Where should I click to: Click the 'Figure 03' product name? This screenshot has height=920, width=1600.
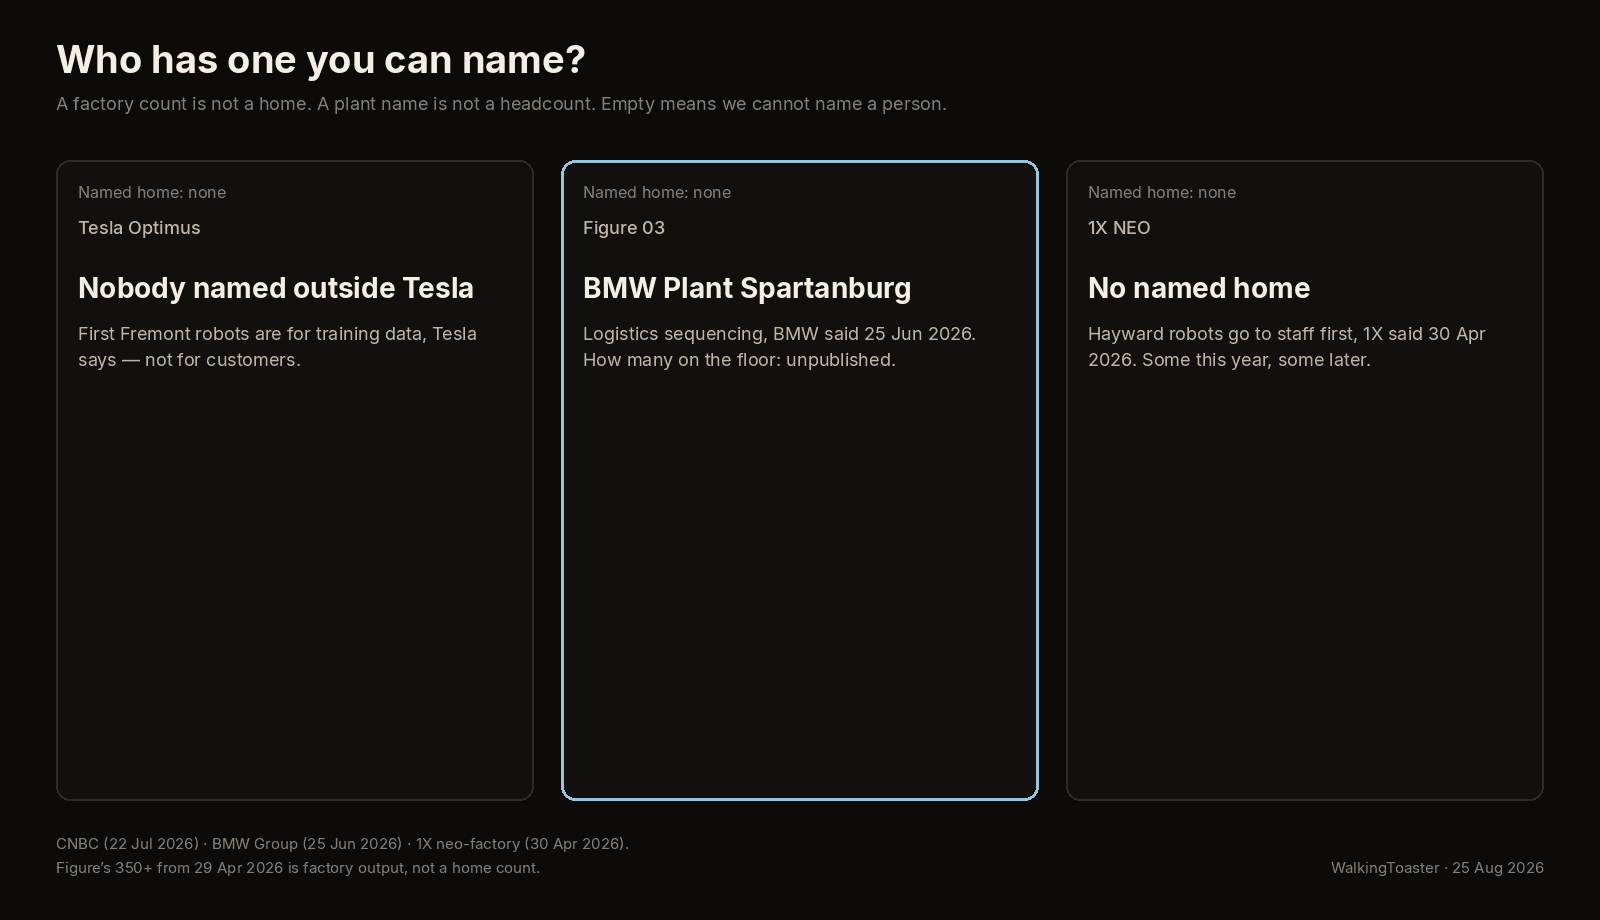tap(624, 228)
